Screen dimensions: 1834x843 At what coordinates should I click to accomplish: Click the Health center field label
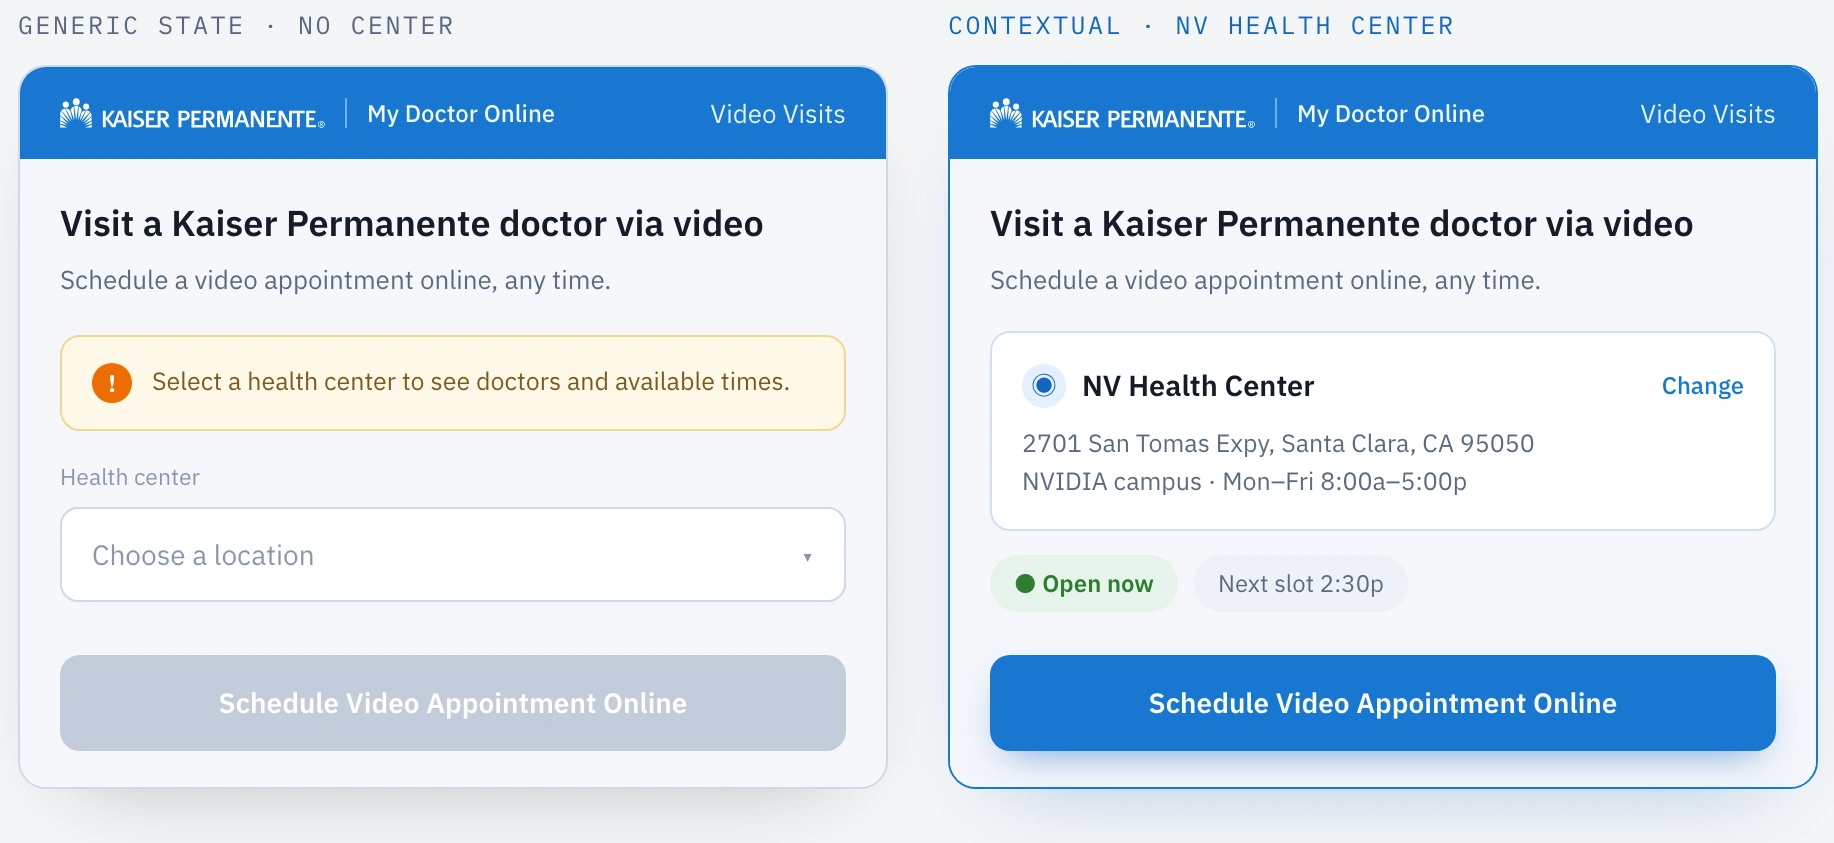(130, 477)
